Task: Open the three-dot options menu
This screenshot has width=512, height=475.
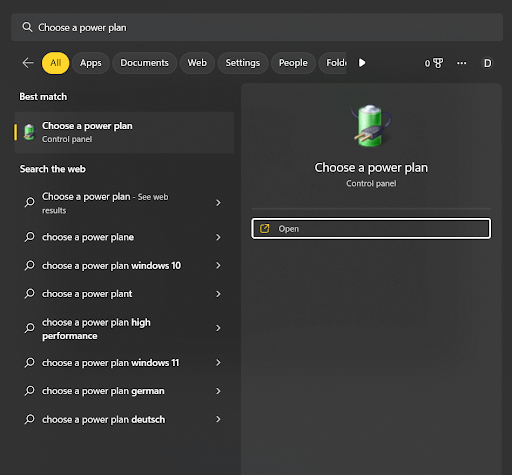Action: (462, 63)
